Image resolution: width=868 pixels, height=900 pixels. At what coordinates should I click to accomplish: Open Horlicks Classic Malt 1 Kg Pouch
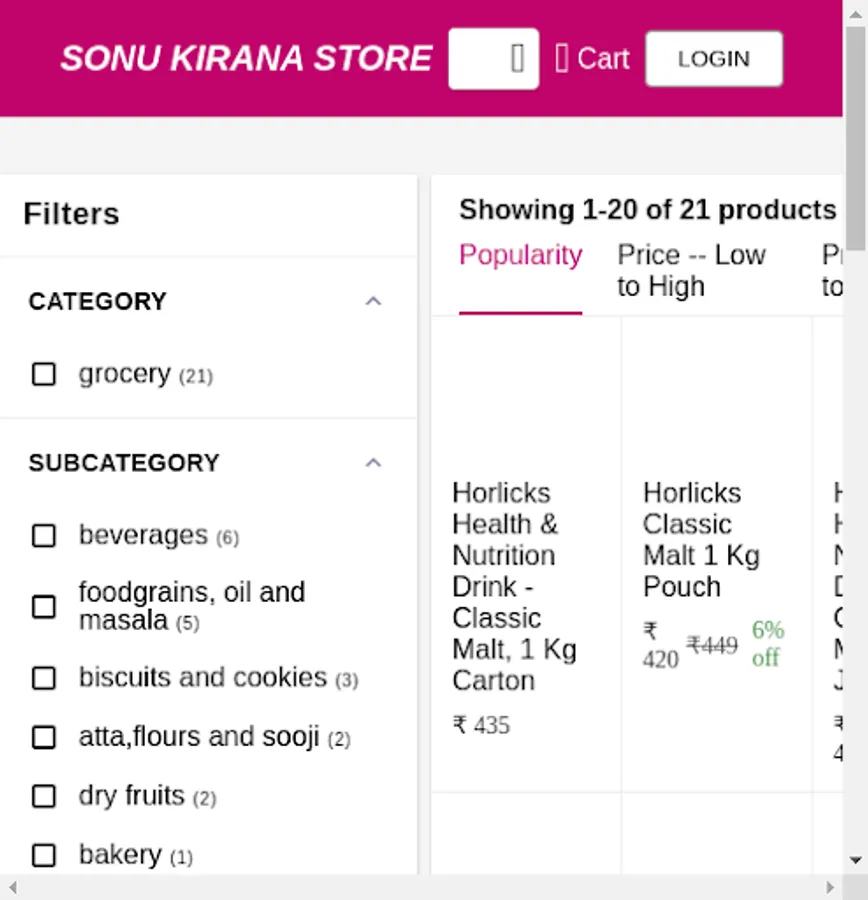click(x=701, y=540)
